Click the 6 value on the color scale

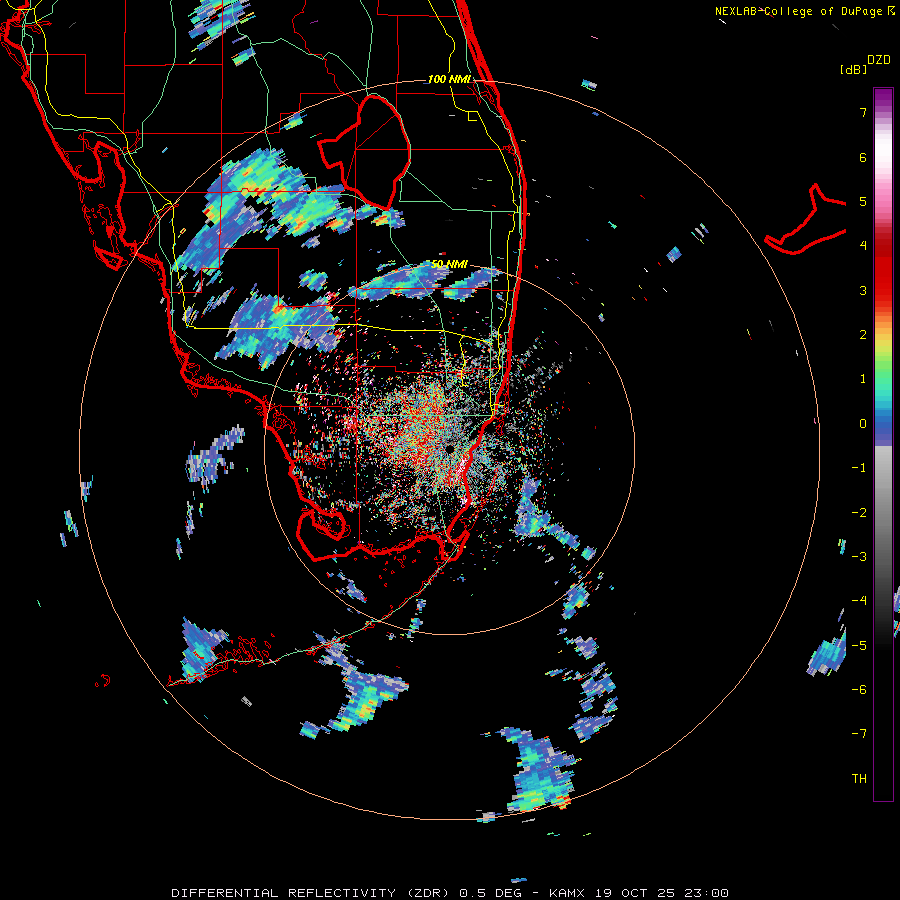point(863,157)
